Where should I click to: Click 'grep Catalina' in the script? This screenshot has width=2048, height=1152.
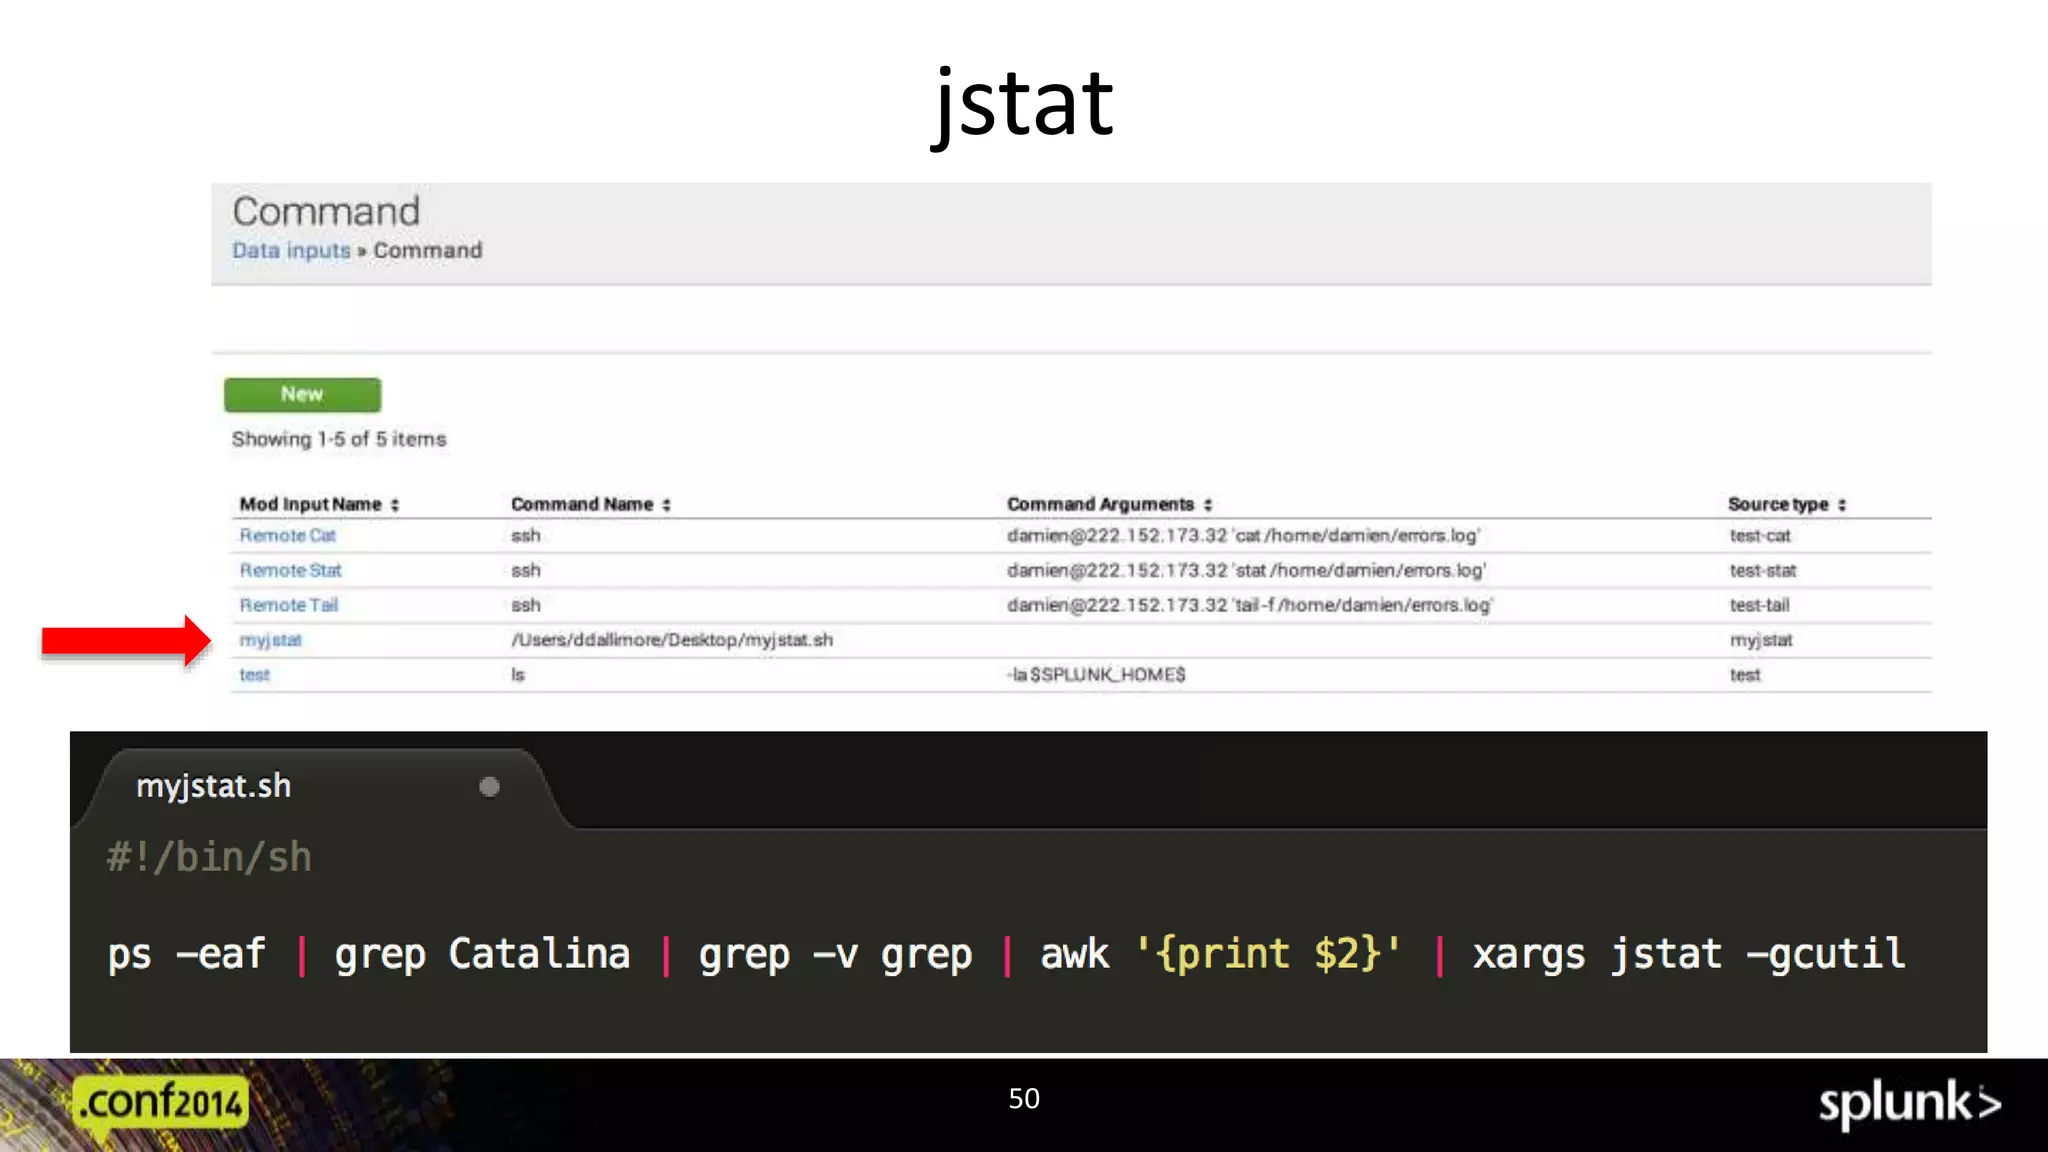pos(482,954)
